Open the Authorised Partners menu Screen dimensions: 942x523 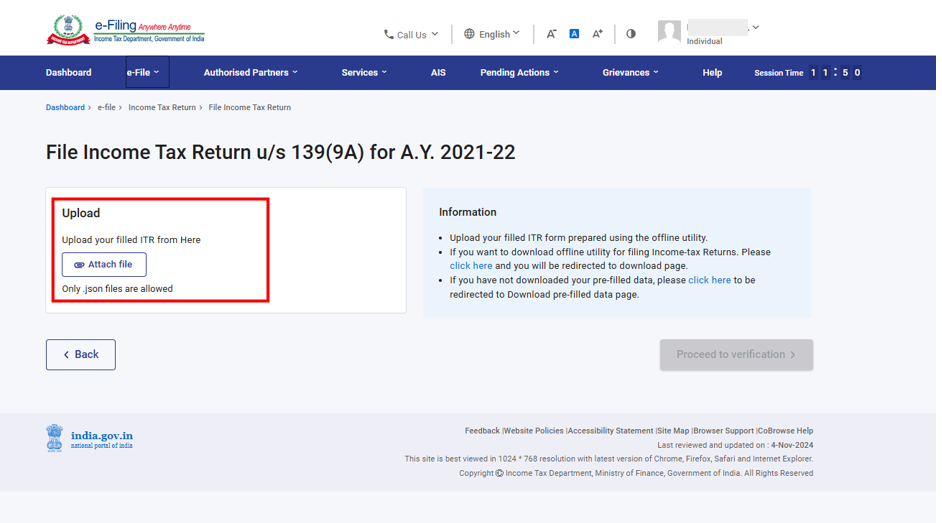click(x=250, y=73)
